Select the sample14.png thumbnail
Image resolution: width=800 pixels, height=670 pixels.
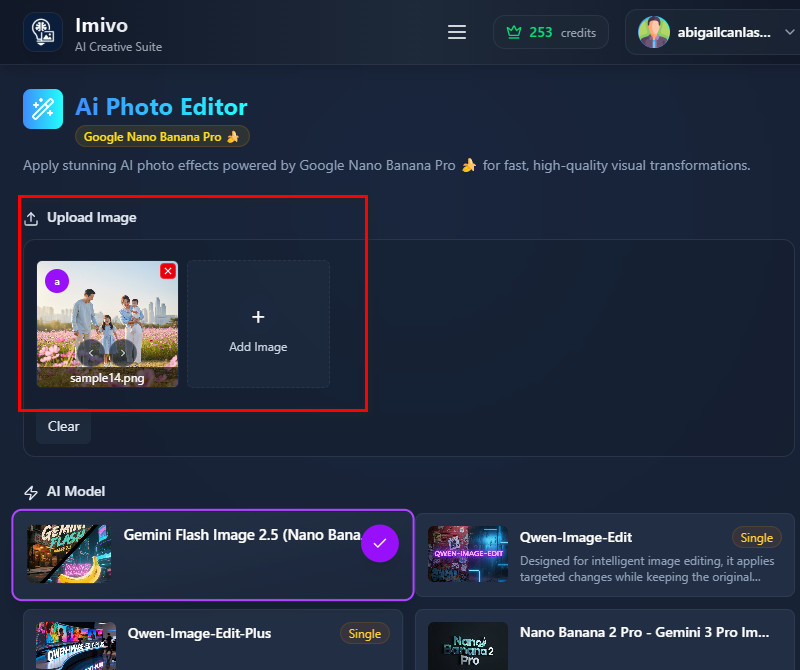pos(108,324)
